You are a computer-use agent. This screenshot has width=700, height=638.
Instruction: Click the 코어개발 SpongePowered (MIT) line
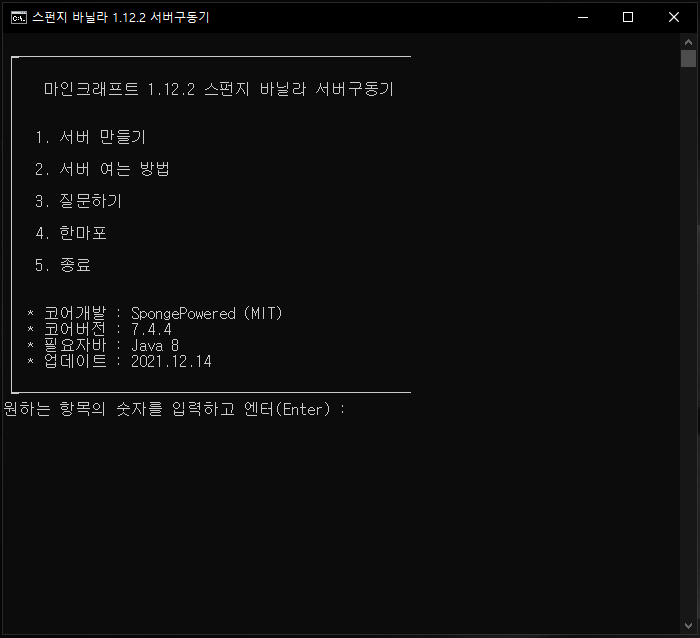coord(155,313)
